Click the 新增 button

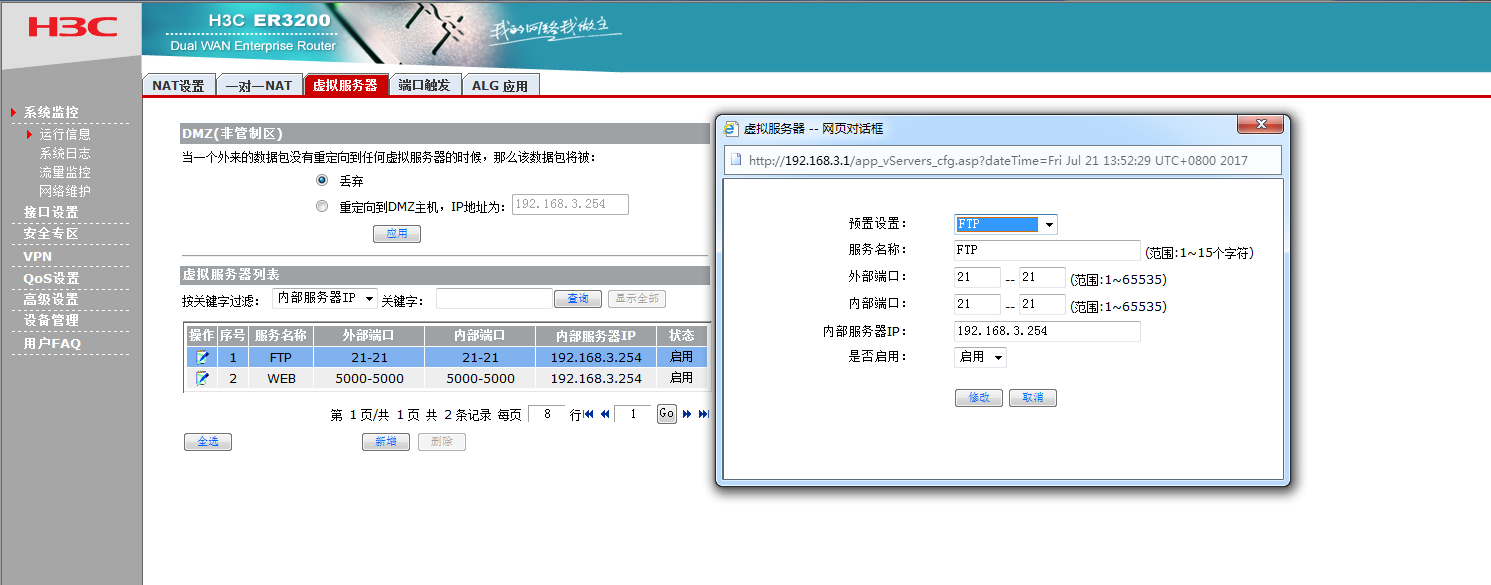(386, 442)
